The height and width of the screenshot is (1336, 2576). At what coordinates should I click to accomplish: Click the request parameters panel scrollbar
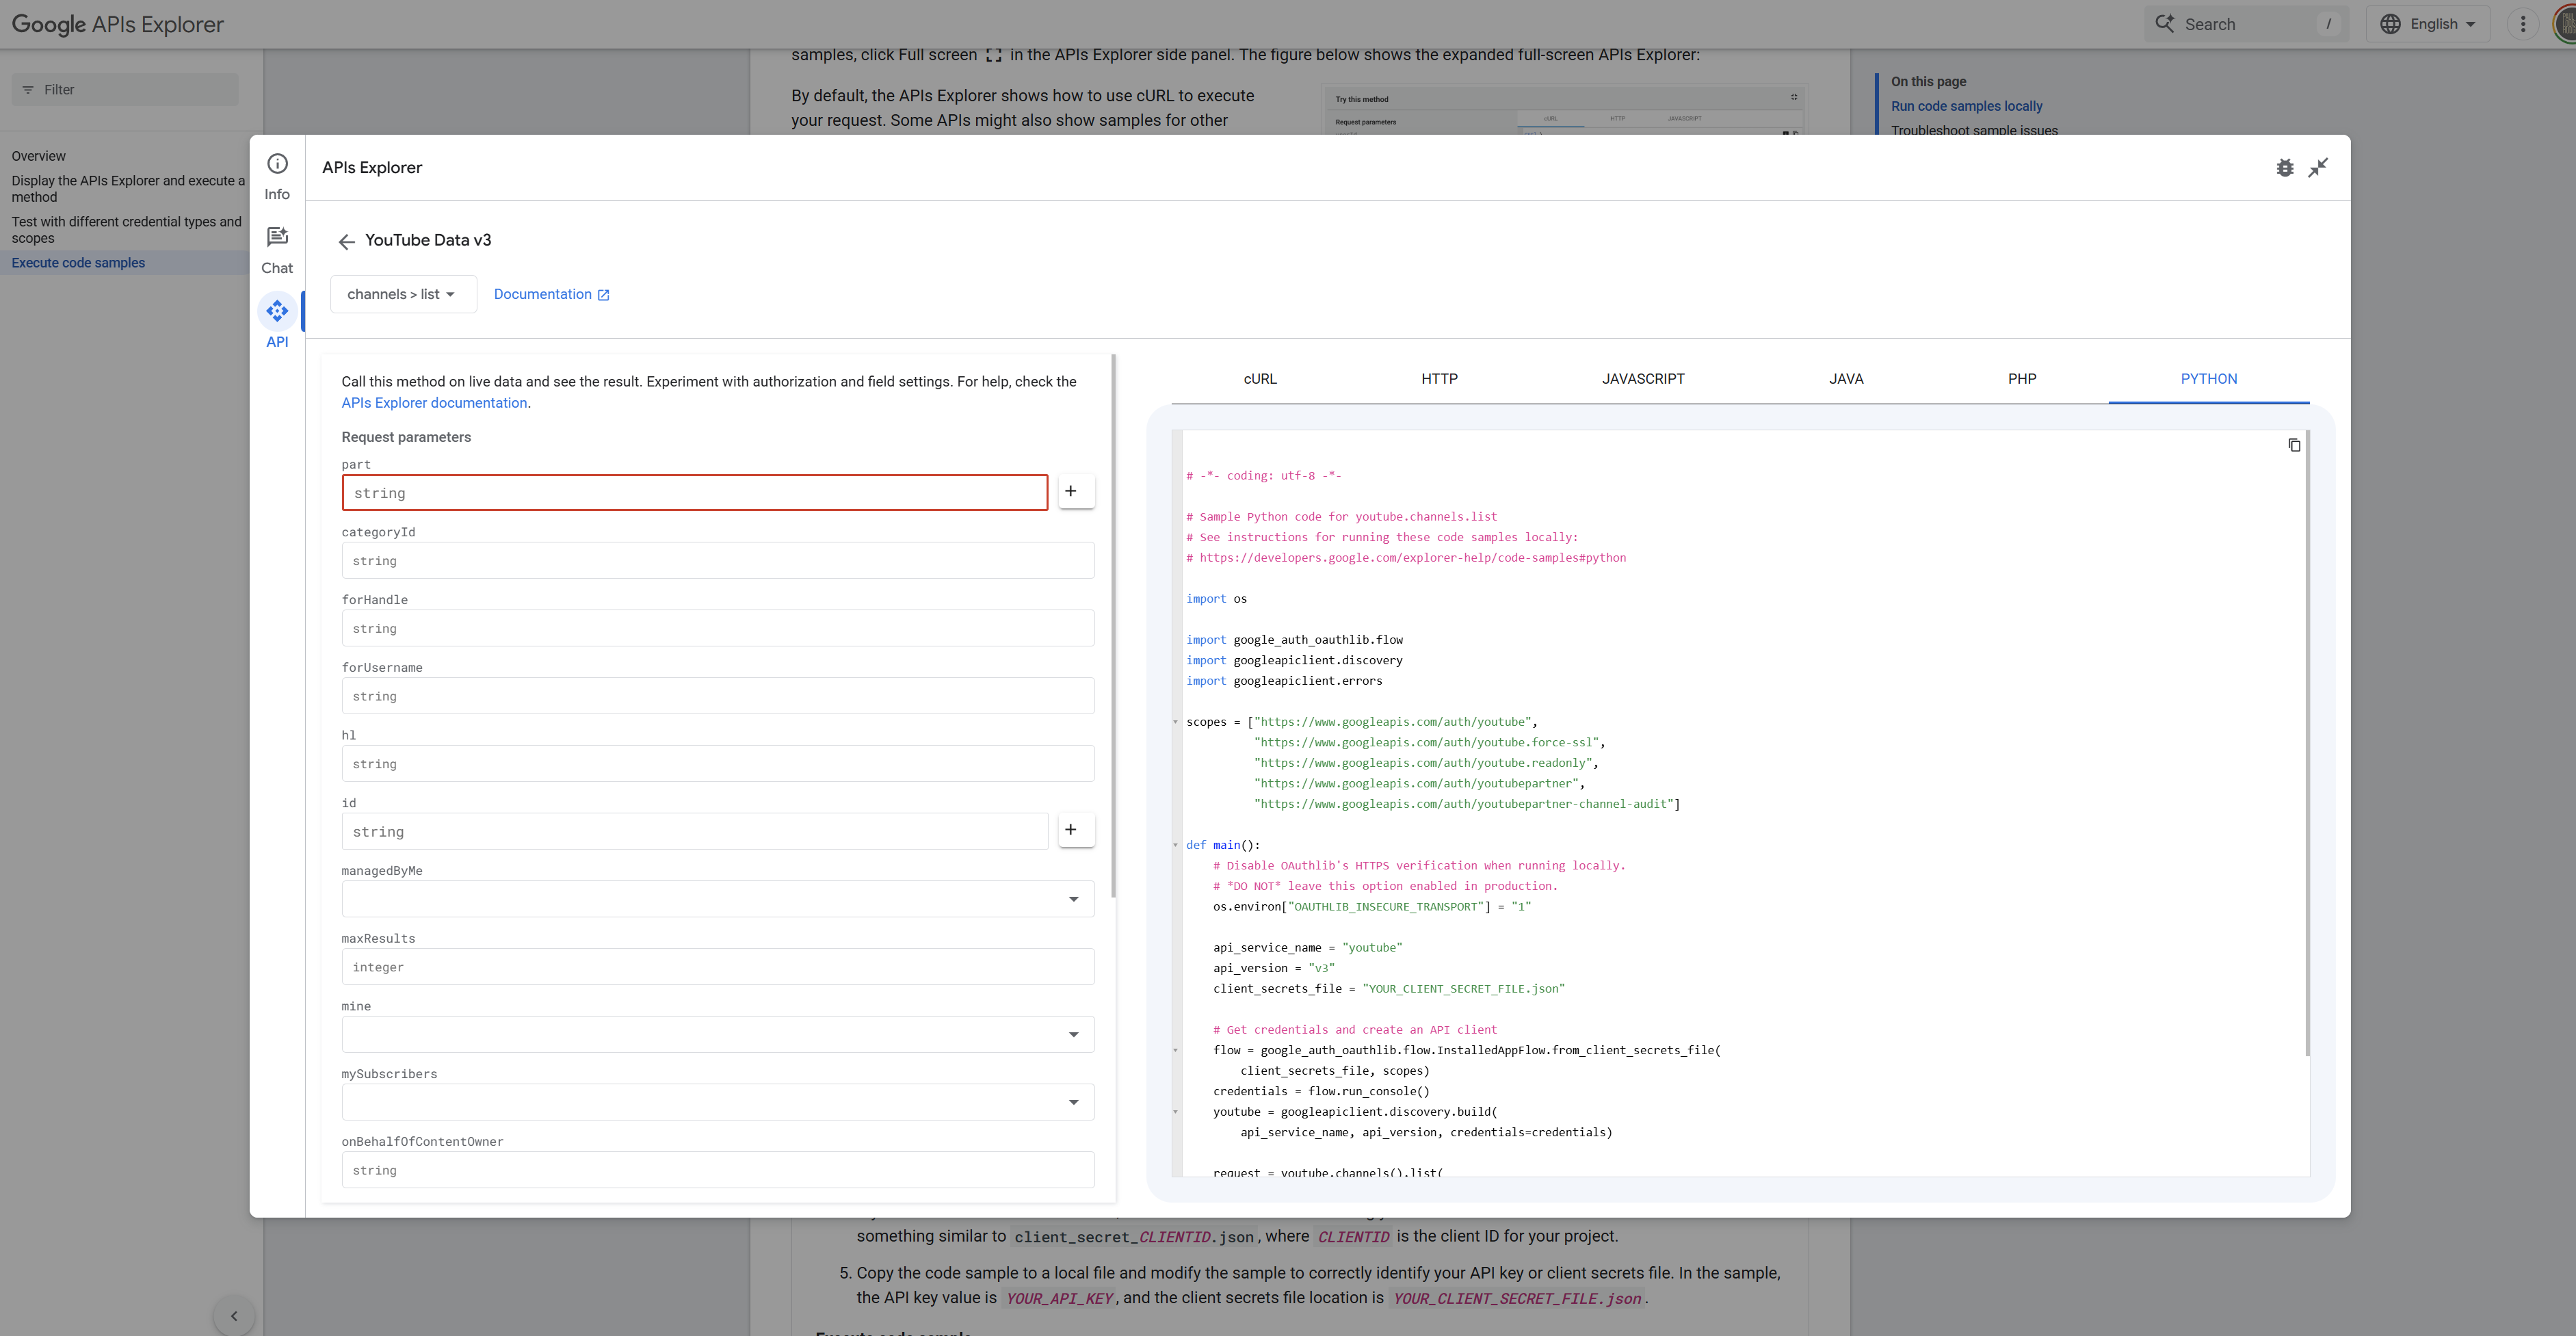click(x=1113, y=625)
